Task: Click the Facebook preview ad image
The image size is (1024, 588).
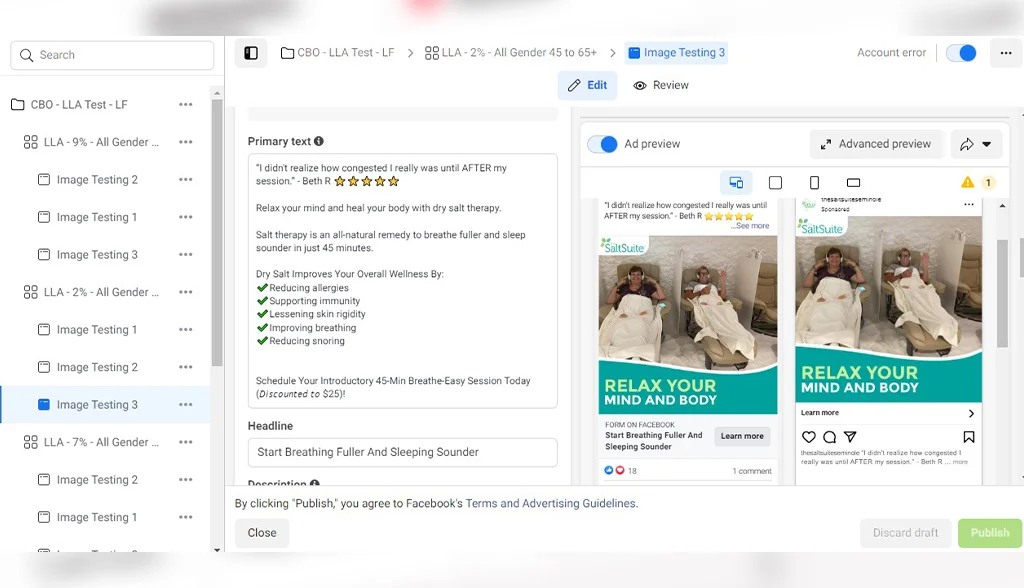Action: [688, 325]
